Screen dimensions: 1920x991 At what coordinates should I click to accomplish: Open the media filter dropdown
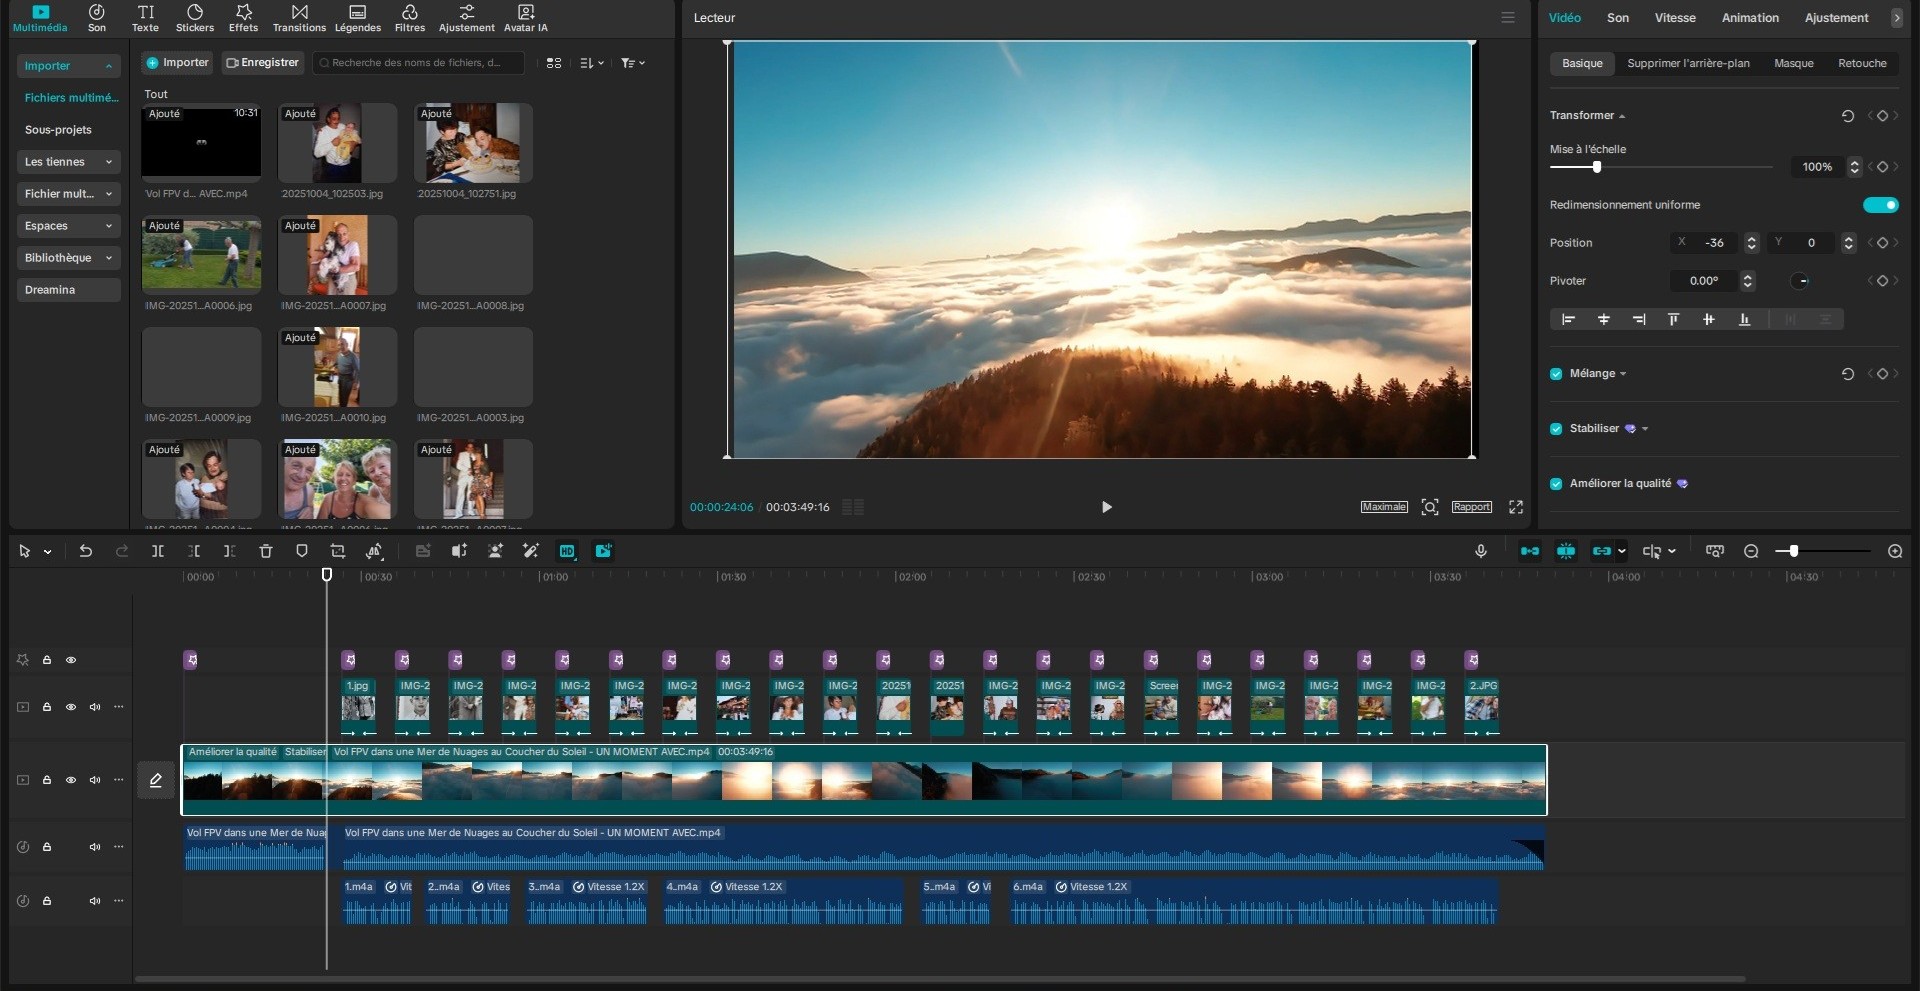632,63
